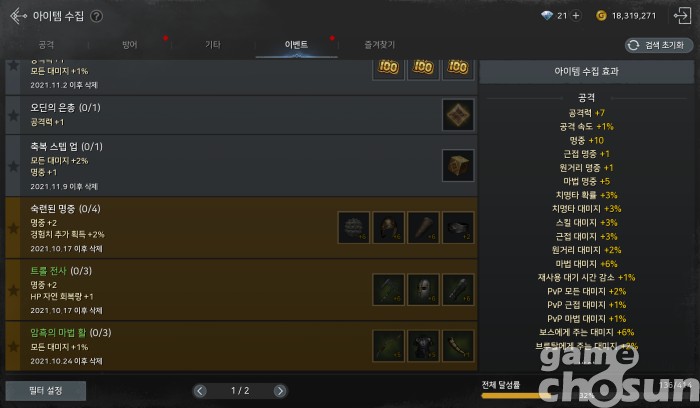
Task: Toggle favorite star for 축복 스텝 업
Action: [x=13, y=166]
